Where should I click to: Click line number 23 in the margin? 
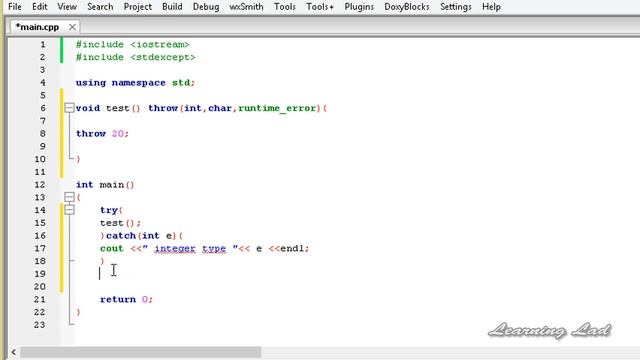point(40,325)
